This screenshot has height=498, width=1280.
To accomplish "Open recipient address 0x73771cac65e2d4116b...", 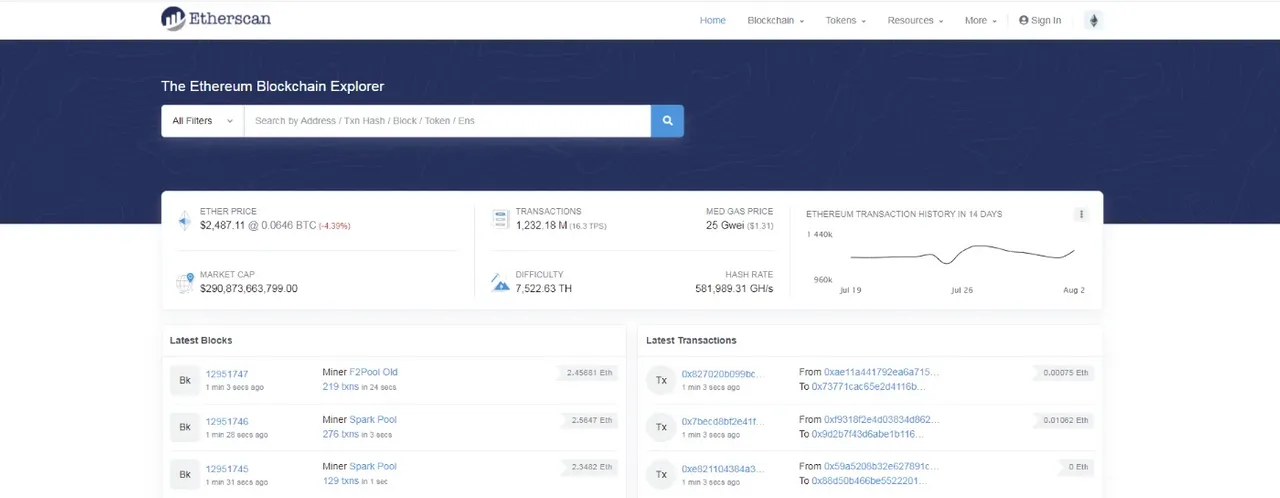I will point(868,386).
